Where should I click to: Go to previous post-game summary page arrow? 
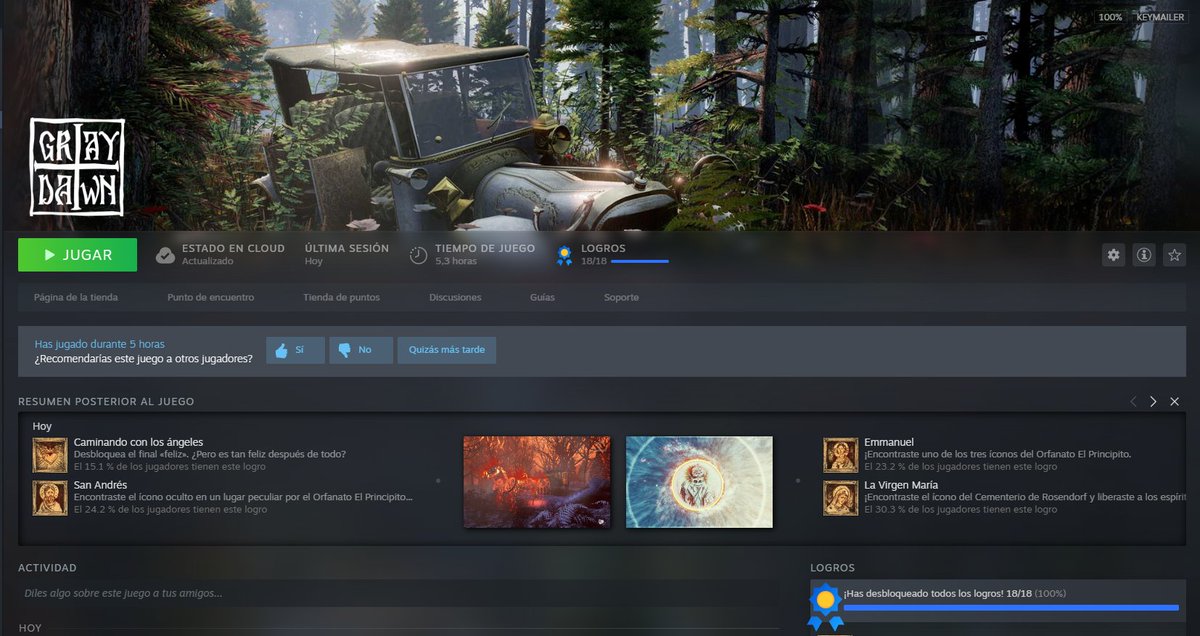pyautogui.click(x=1133, y=401)
